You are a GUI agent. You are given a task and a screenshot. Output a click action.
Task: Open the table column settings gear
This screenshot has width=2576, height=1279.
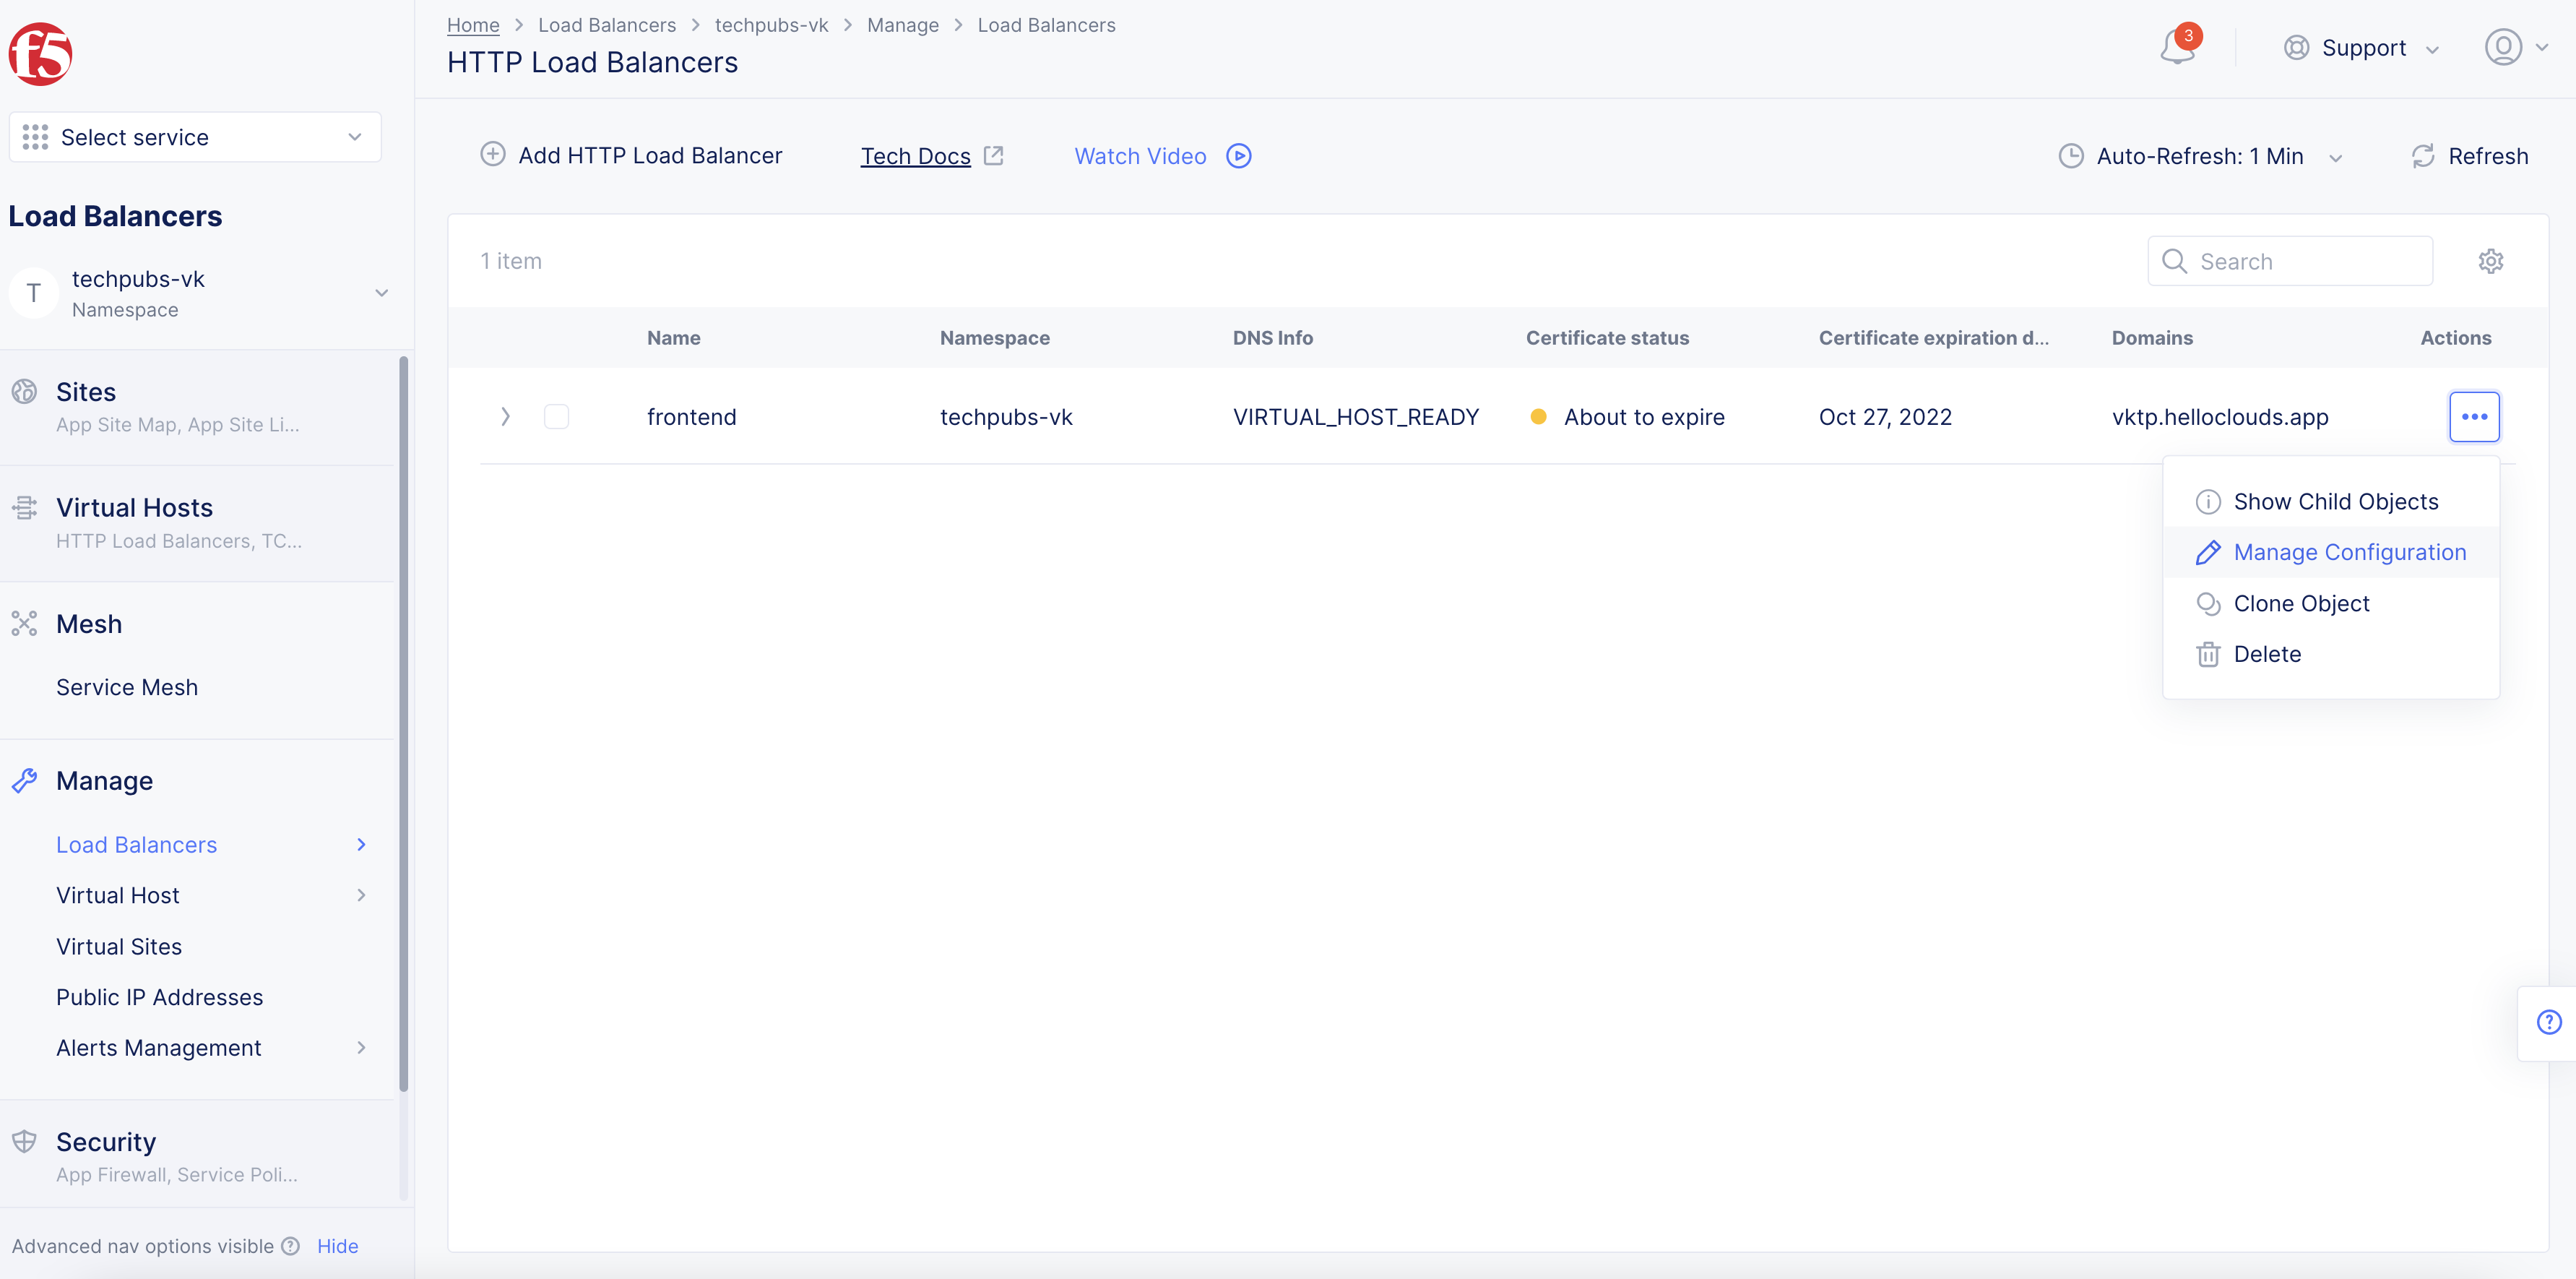(x=2491, y=261)
